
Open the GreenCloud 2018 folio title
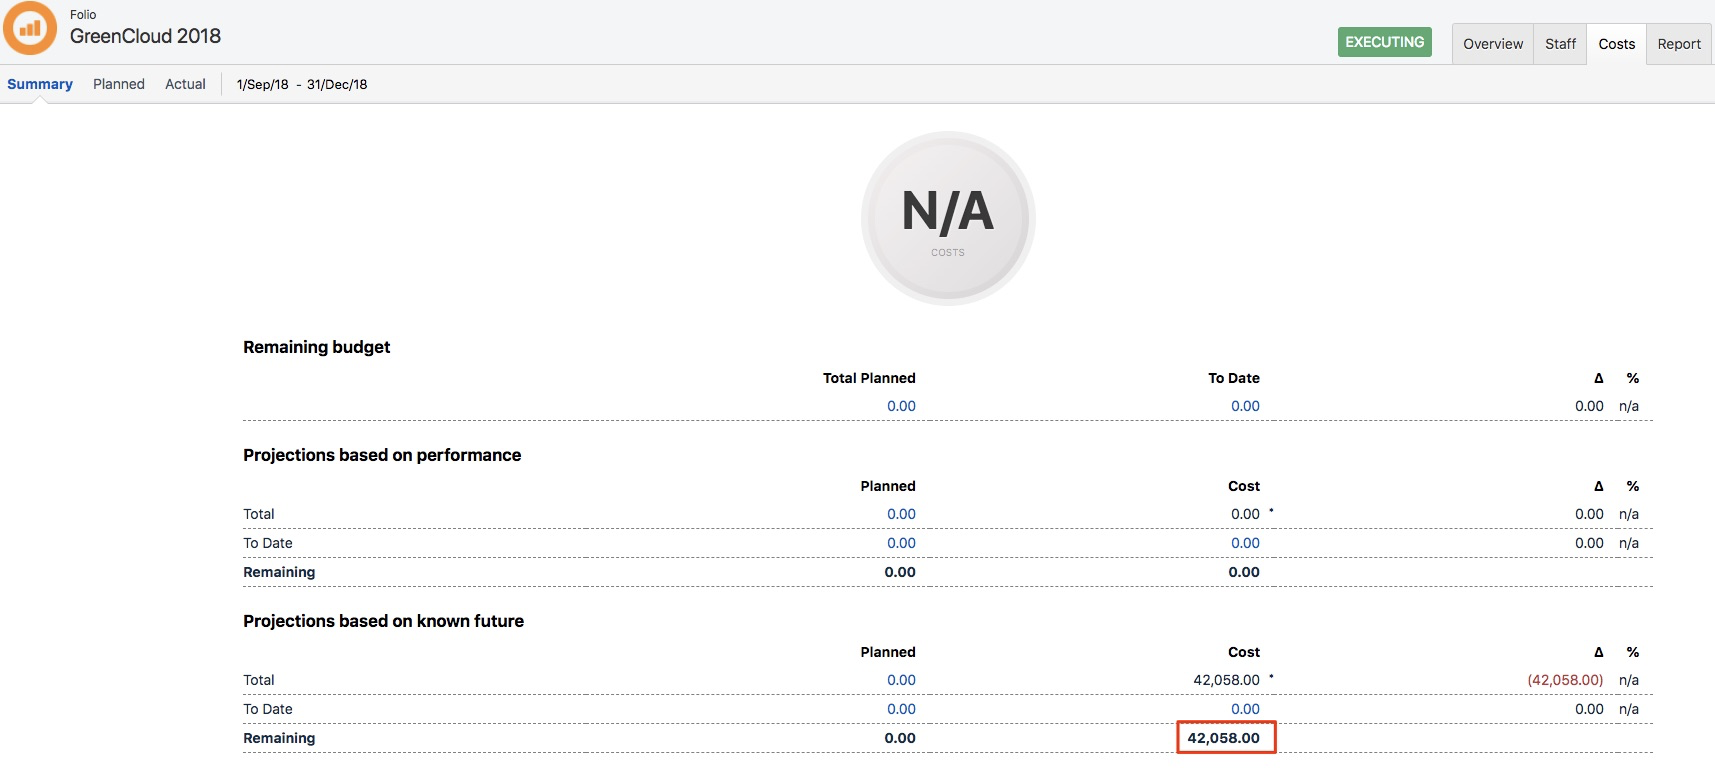(145, 36)
